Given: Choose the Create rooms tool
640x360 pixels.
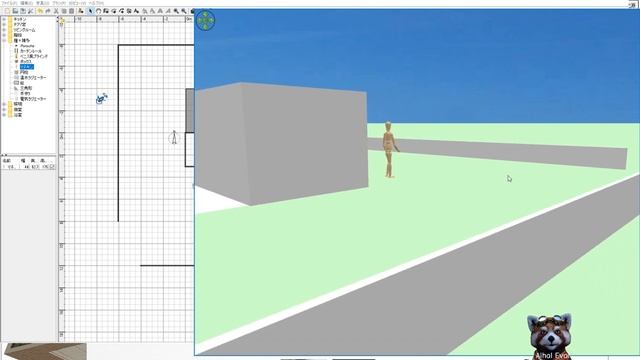Looking at the screenshot, I should pos(114,11).
